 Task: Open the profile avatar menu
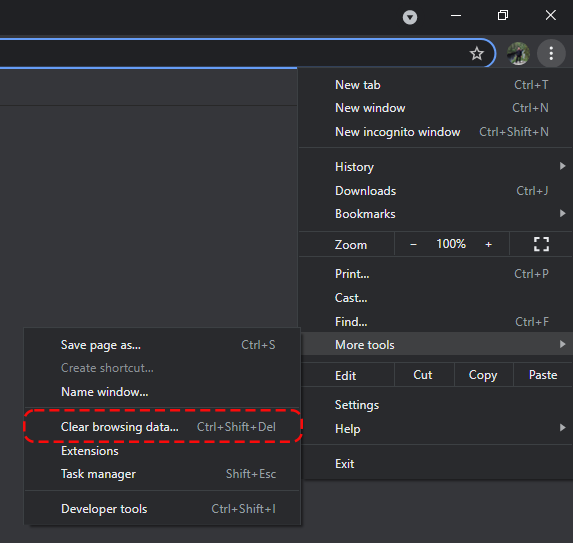pyautogui.click(x=518, y=53)
